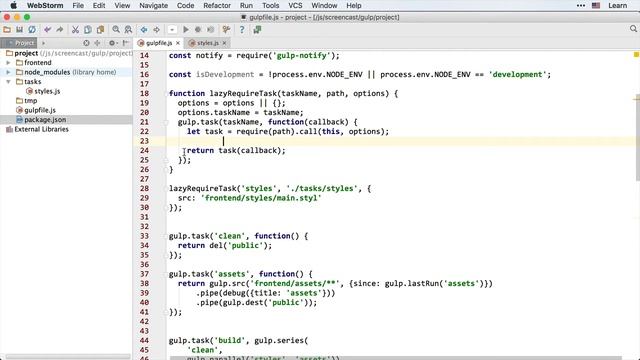Click the Debug bug icon

pos(198,29)
